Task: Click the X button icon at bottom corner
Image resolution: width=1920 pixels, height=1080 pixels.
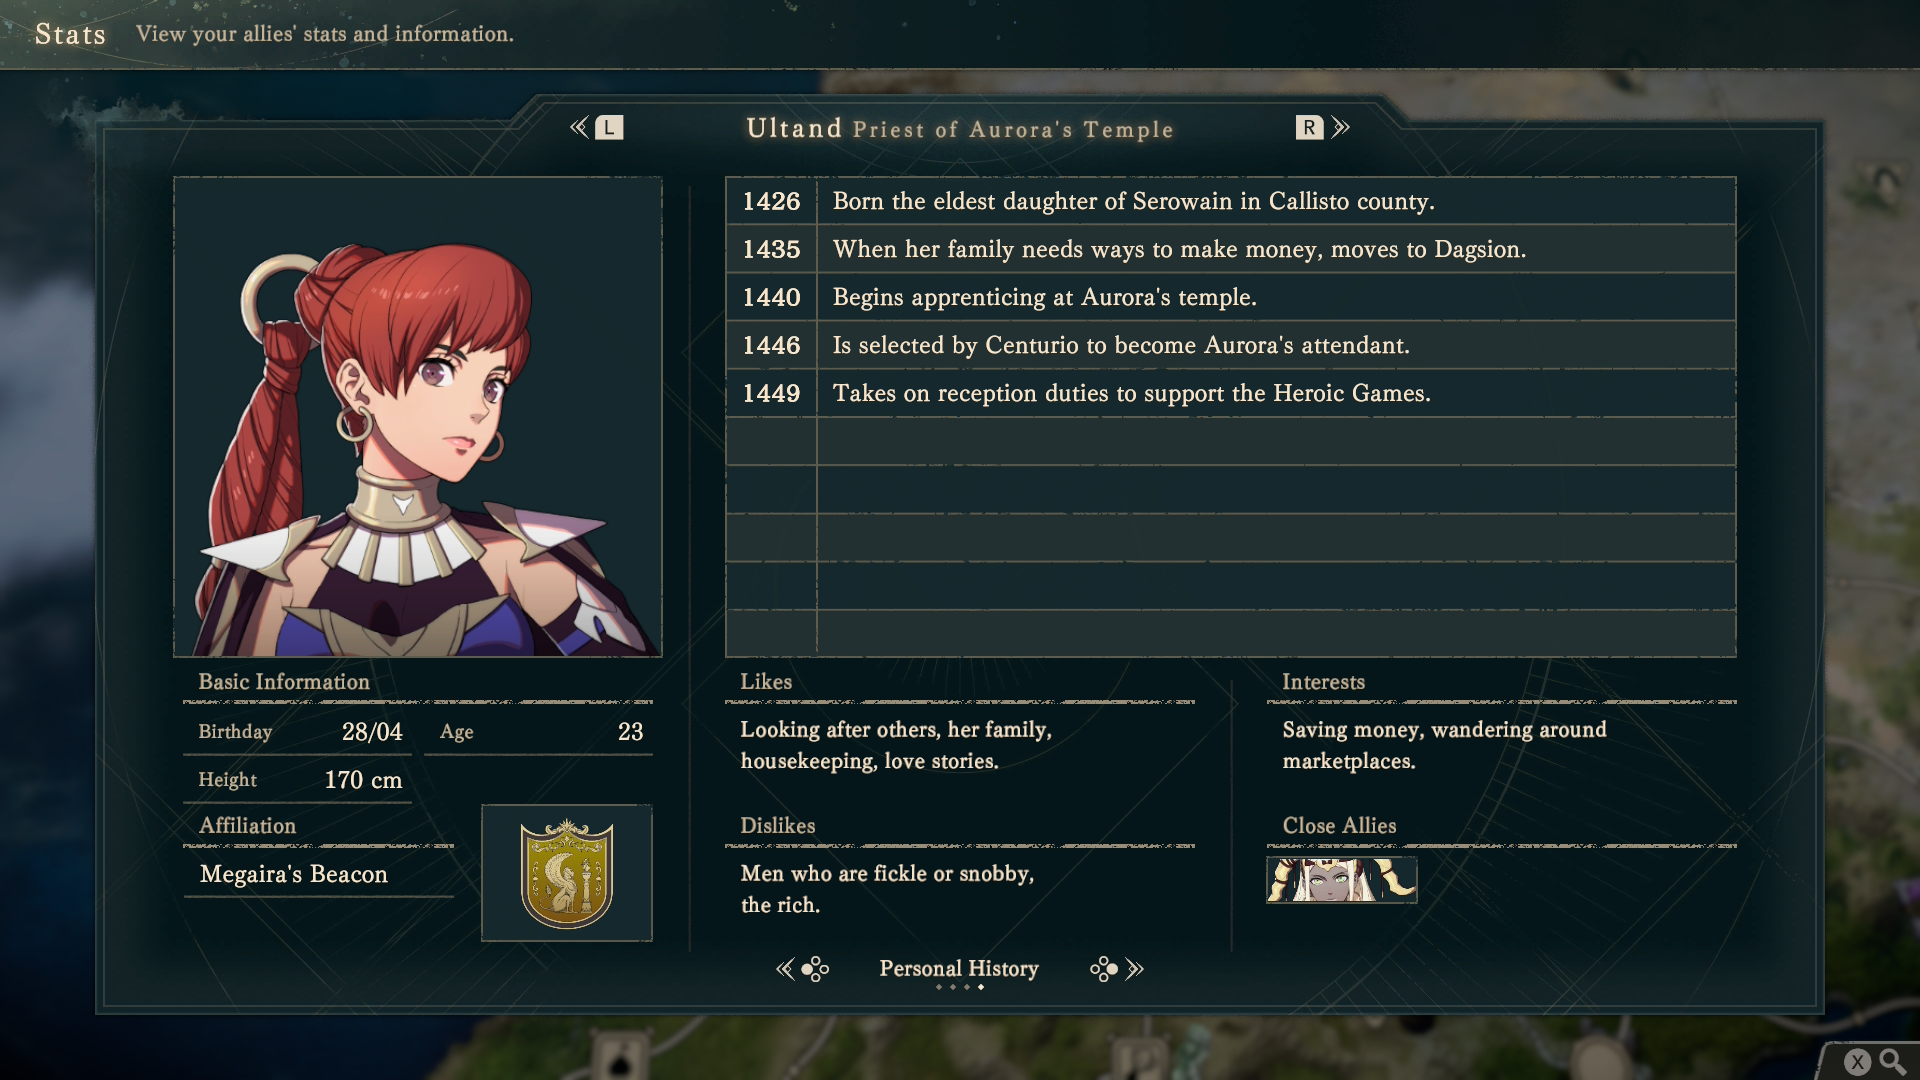Action: [1857, 1062]
